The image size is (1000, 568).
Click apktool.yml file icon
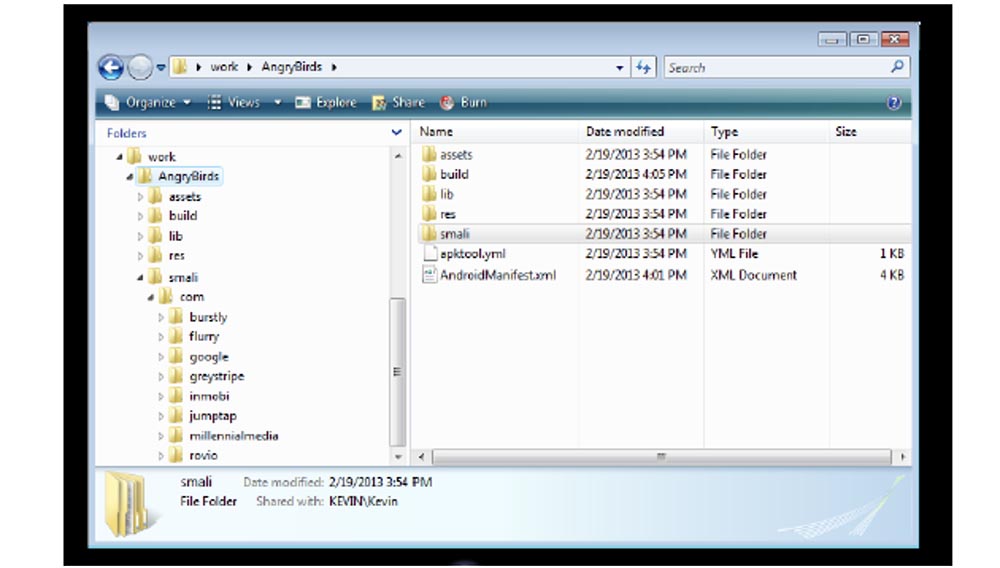pyautogui.click(x=430, y=253)
